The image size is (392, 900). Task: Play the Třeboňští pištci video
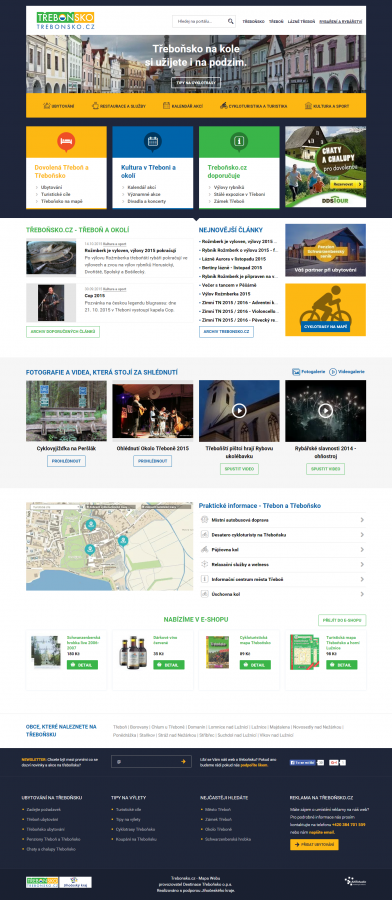tap(239, 410)
